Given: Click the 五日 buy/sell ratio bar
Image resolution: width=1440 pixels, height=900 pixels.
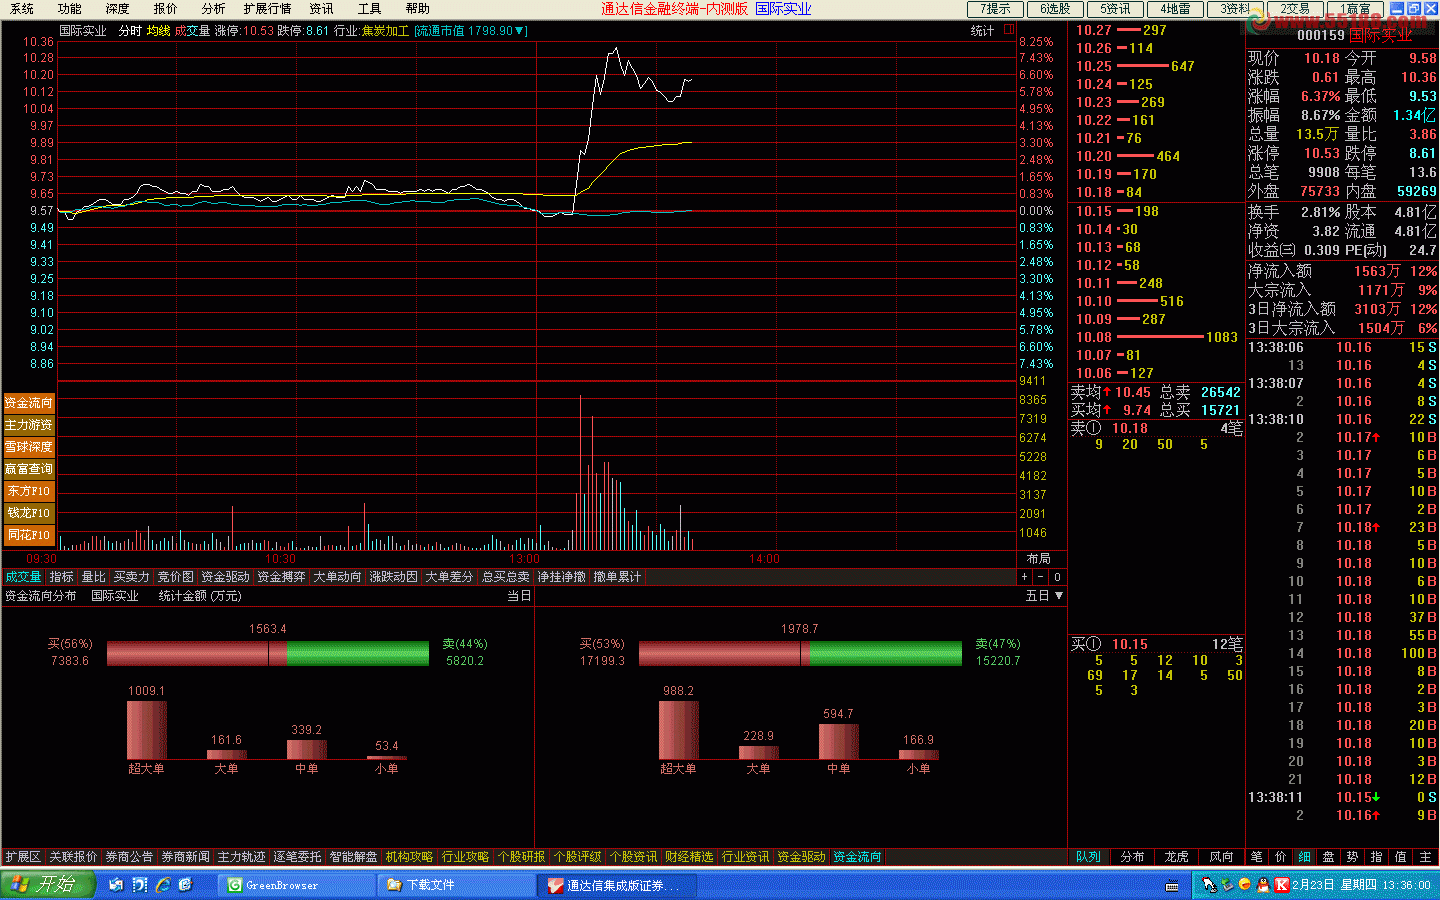Looking at the screenshot, I should click(800, 653).
